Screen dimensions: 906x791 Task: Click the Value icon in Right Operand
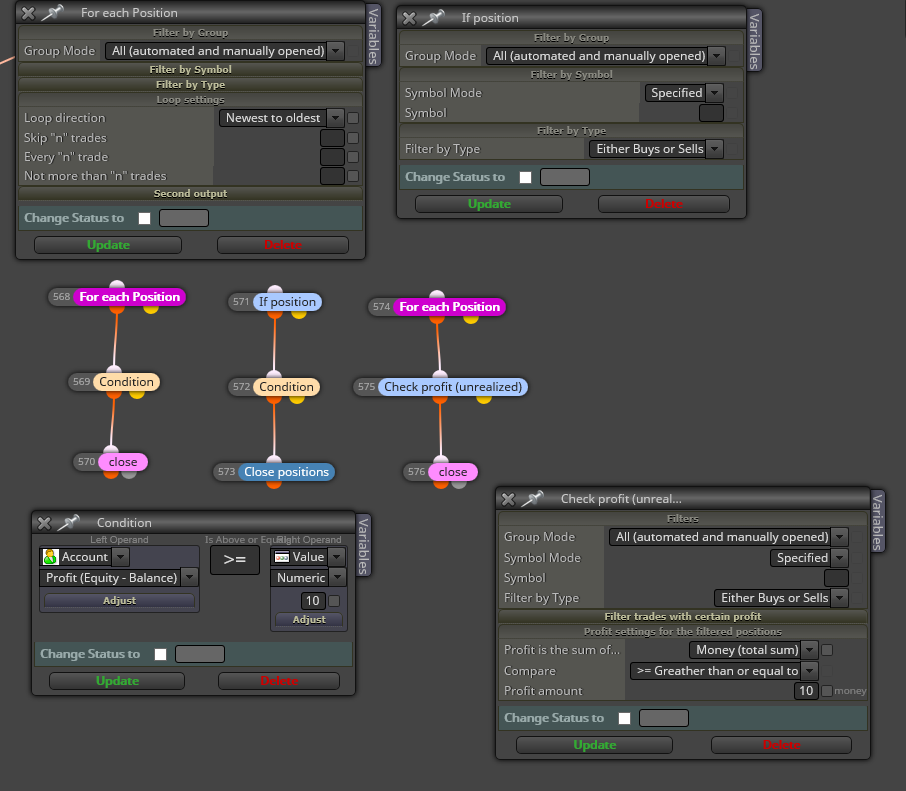point(282,557)
